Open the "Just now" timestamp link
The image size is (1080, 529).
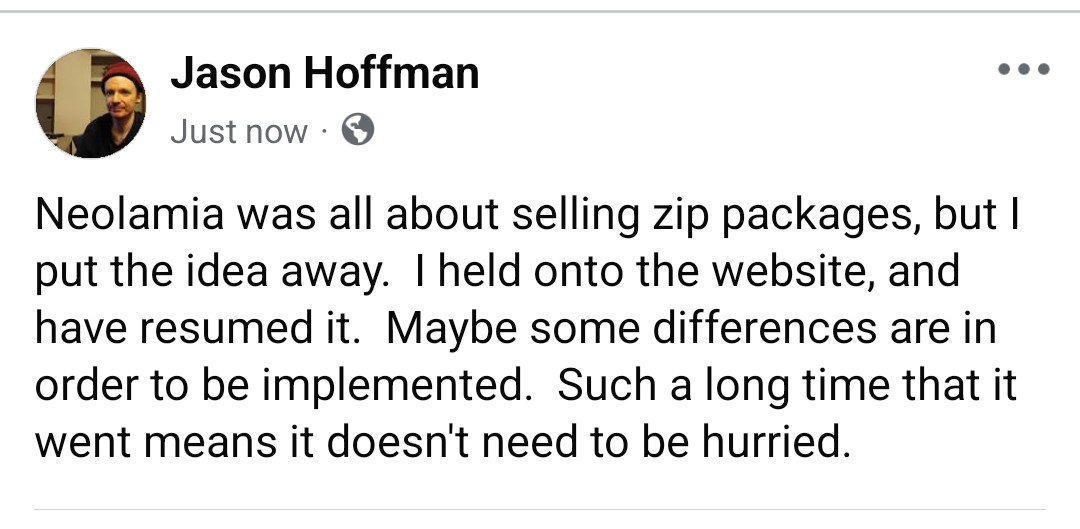click(239, 131)
